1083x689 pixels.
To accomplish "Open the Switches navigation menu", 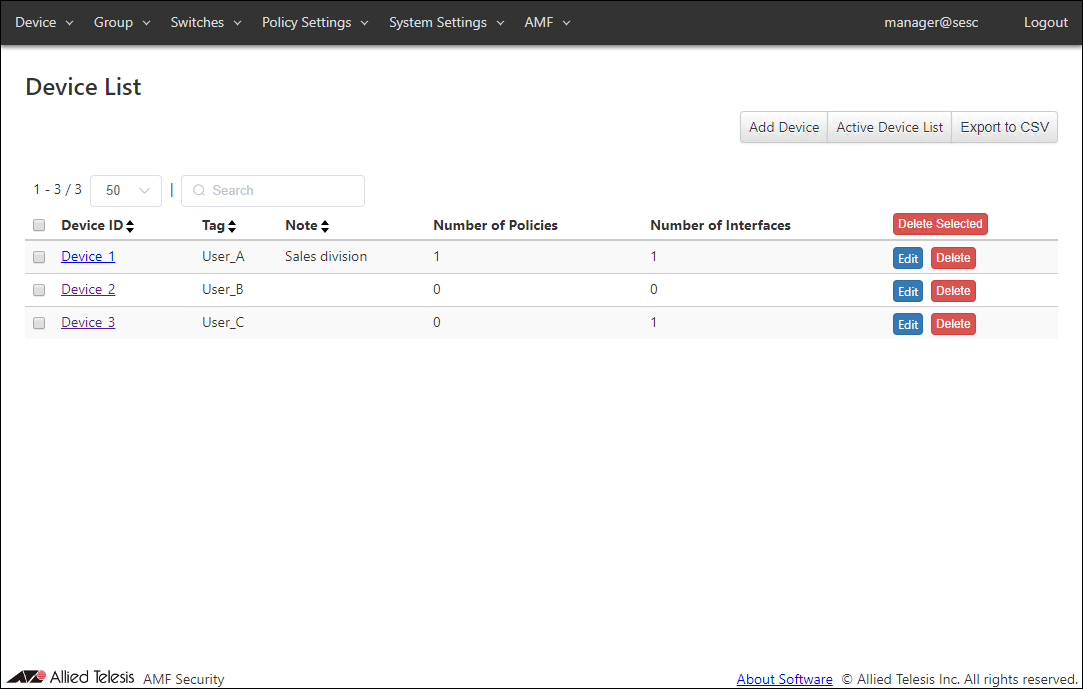I will [x=206, y=22].
